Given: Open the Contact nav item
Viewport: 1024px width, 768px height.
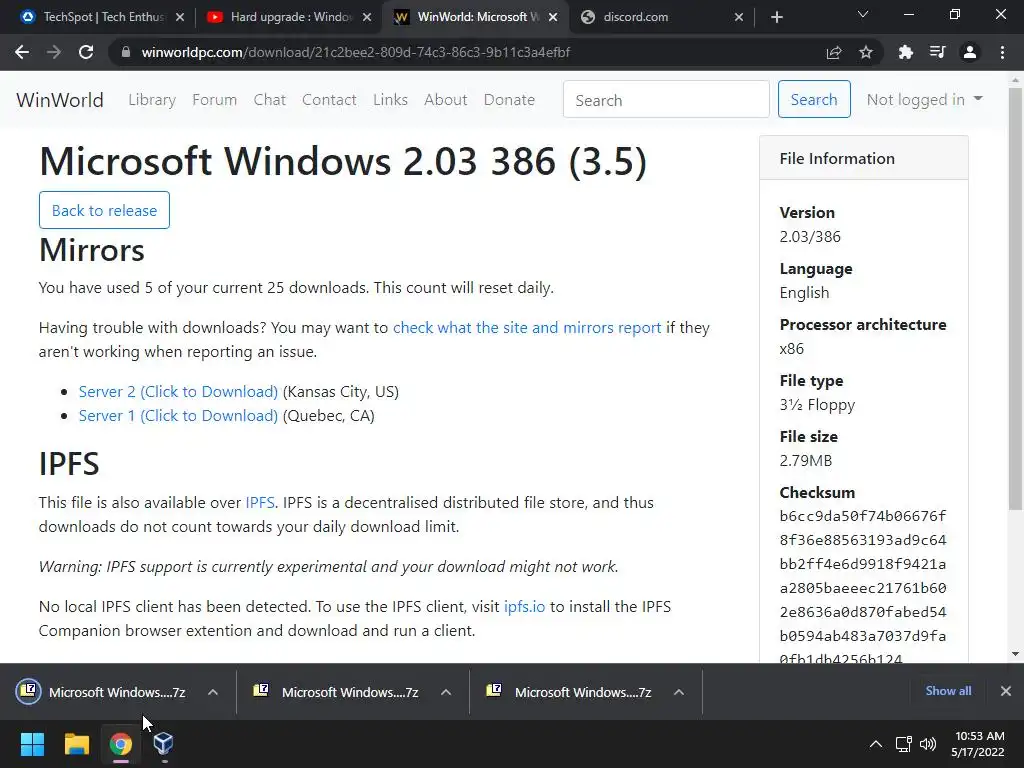Looking at the screenshot, I should pos(329,100).
